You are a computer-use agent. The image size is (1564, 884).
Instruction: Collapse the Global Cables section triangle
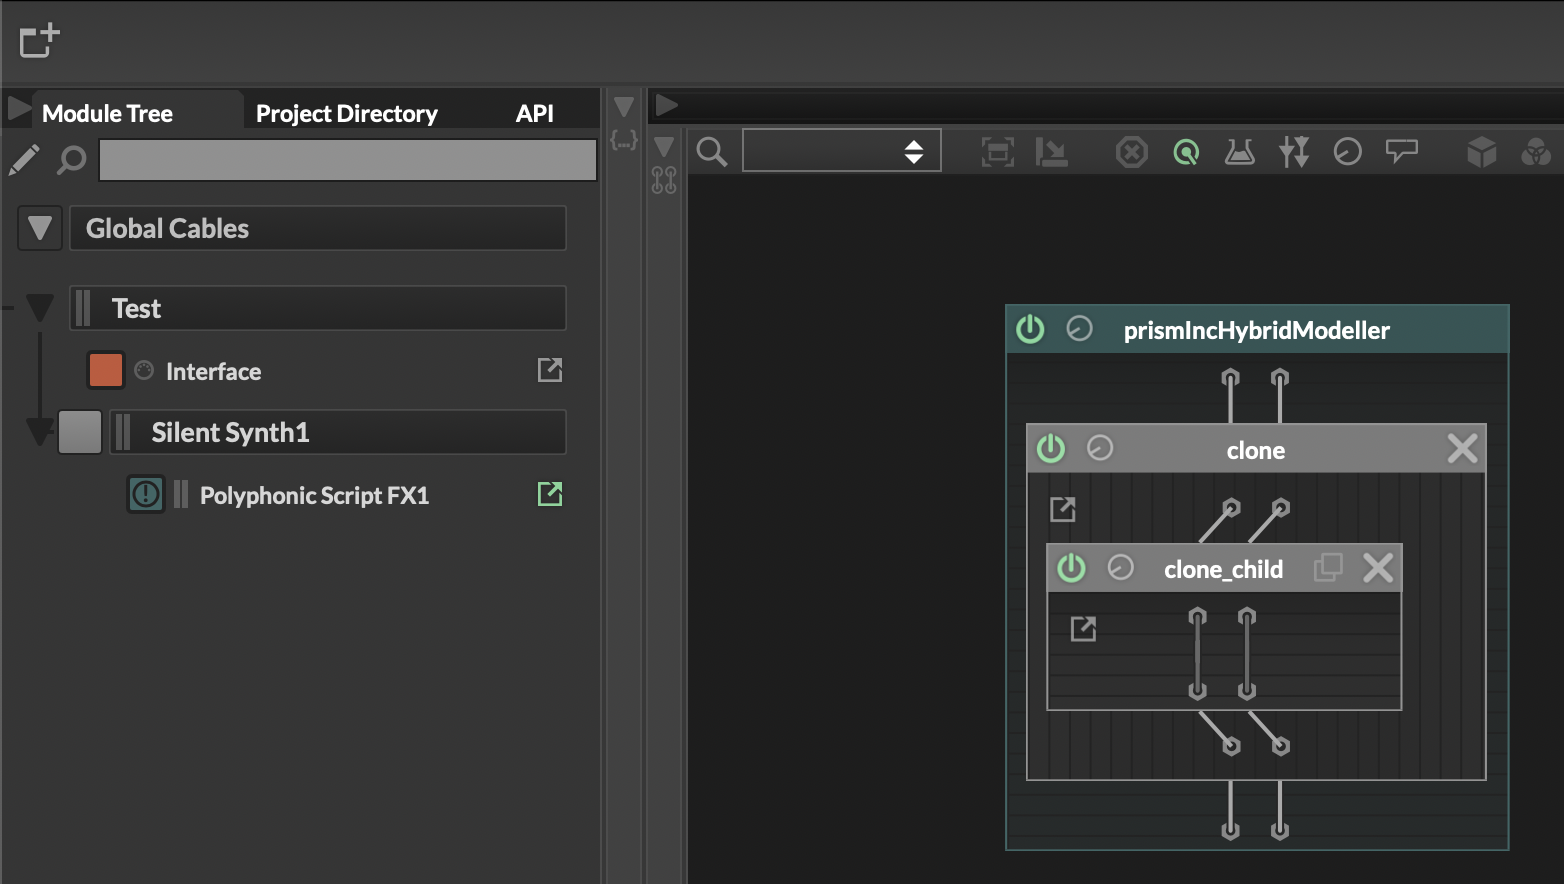tap(40, 228)
